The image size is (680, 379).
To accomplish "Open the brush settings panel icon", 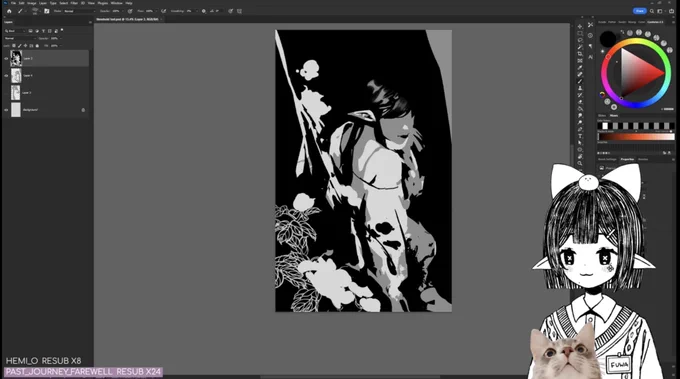I will click(x=47, y=11).
